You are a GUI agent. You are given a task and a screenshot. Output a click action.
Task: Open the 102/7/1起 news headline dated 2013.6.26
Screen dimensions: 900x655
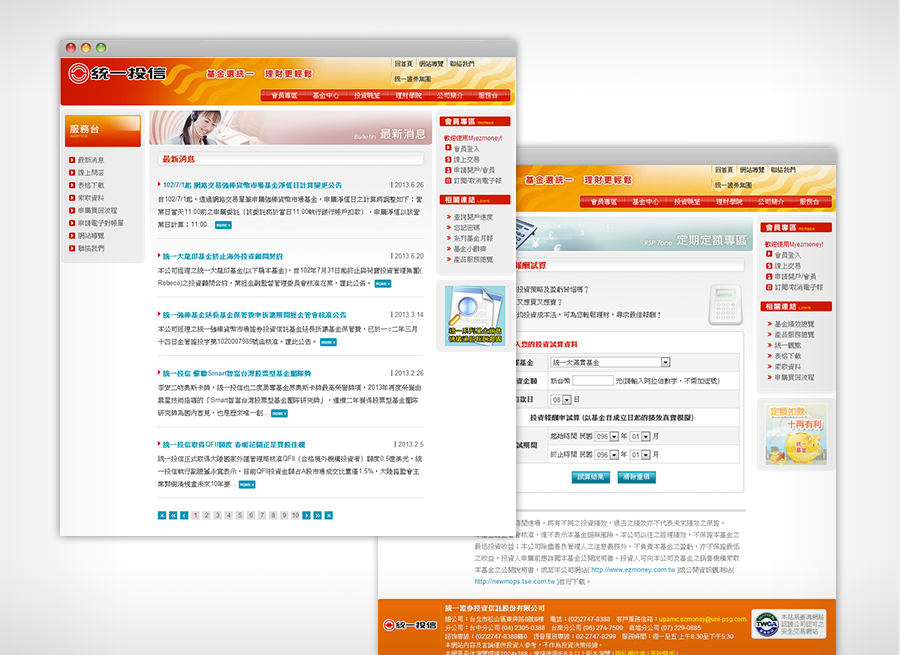[x=252, y=185]
